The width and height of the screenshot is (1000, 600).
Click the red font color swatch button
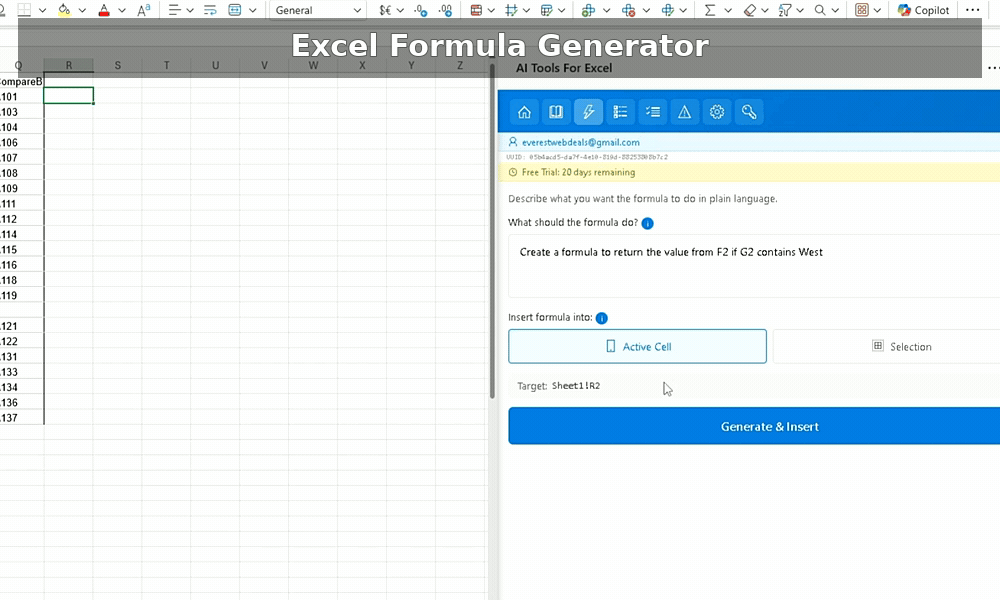[x=104, y=10]
